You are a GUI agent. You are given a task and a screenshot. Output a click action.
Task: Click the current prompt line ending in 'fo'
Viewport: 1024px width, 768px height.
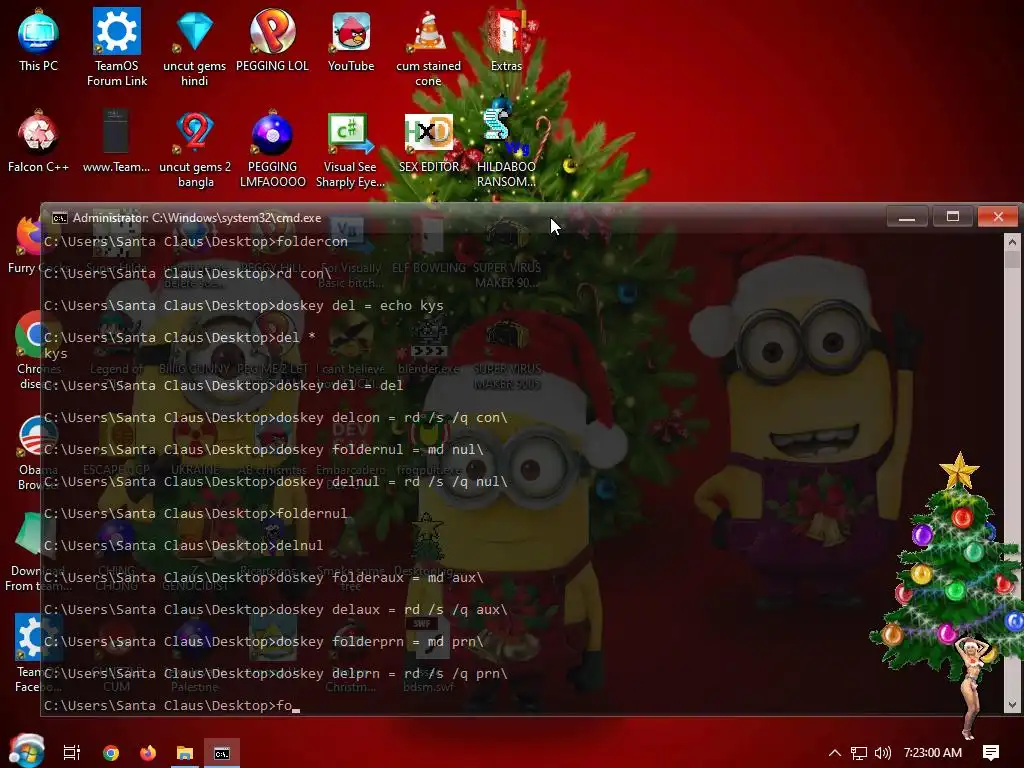click(x=172, y=705)
